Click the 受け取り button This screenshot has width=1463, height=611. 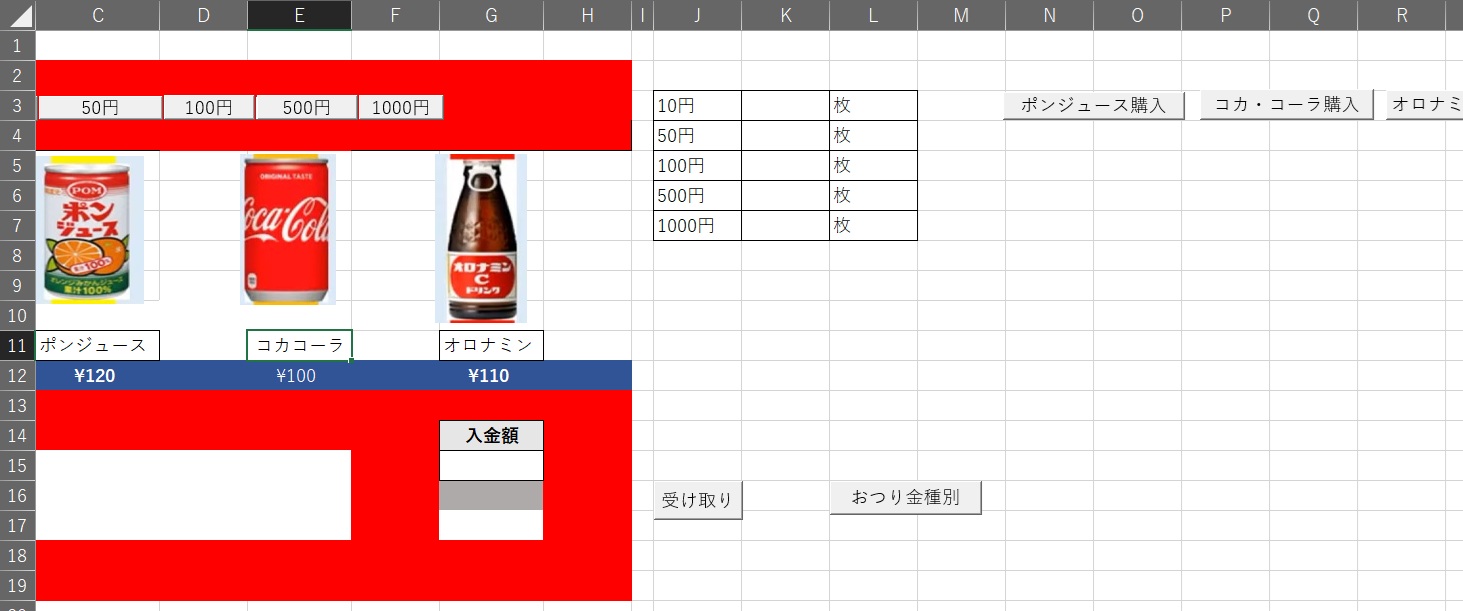[697, 500]
